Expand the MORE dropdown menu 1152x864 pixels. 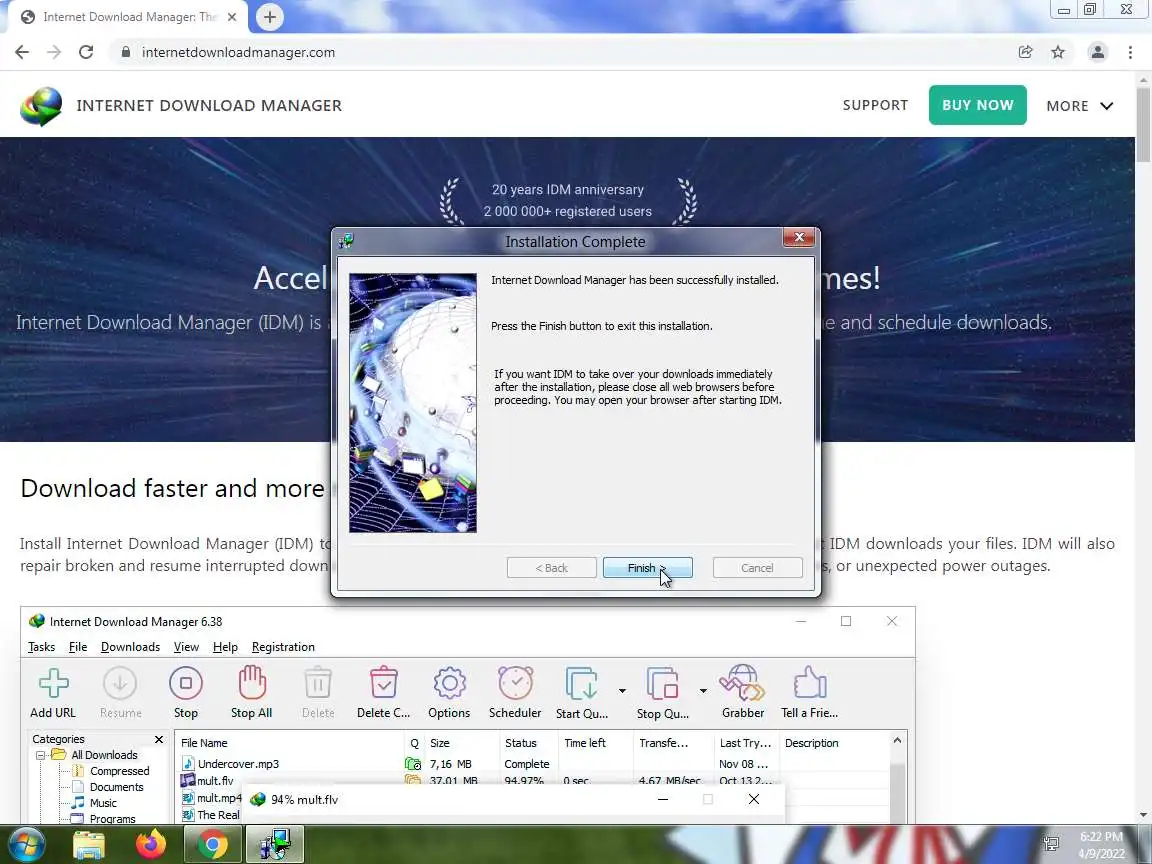1079,106
